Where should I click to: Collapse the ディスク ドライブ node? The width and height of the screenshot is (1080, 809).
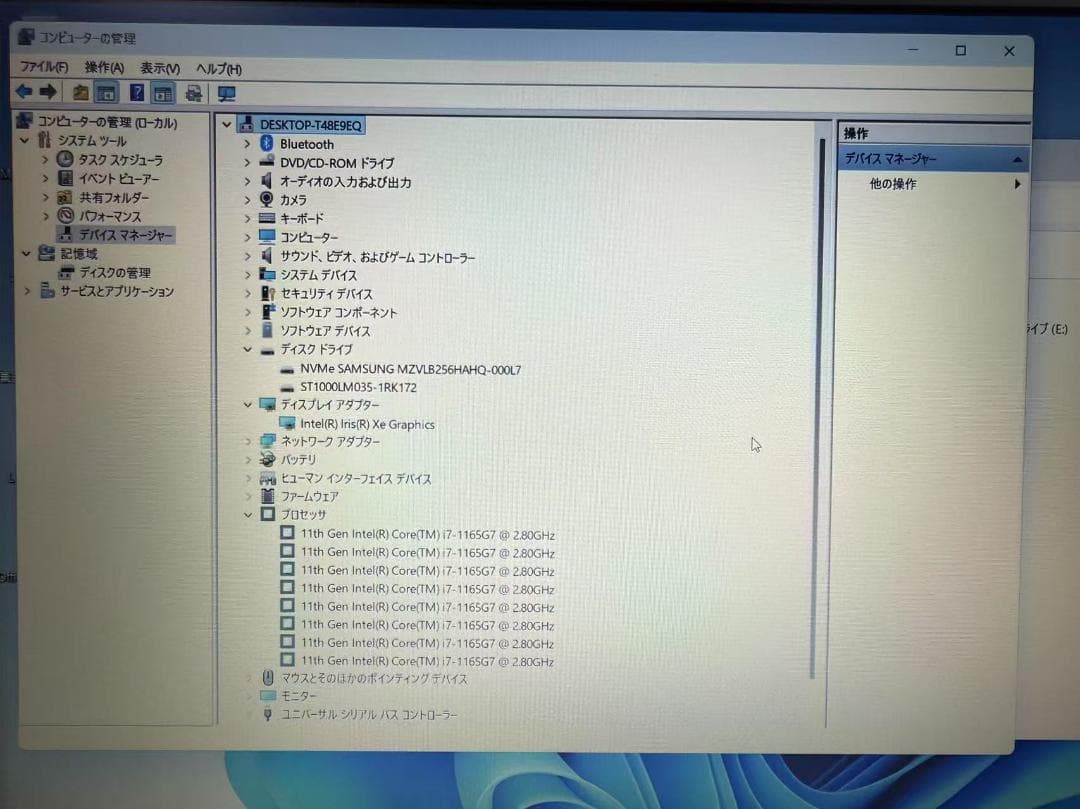click(248, 350)
